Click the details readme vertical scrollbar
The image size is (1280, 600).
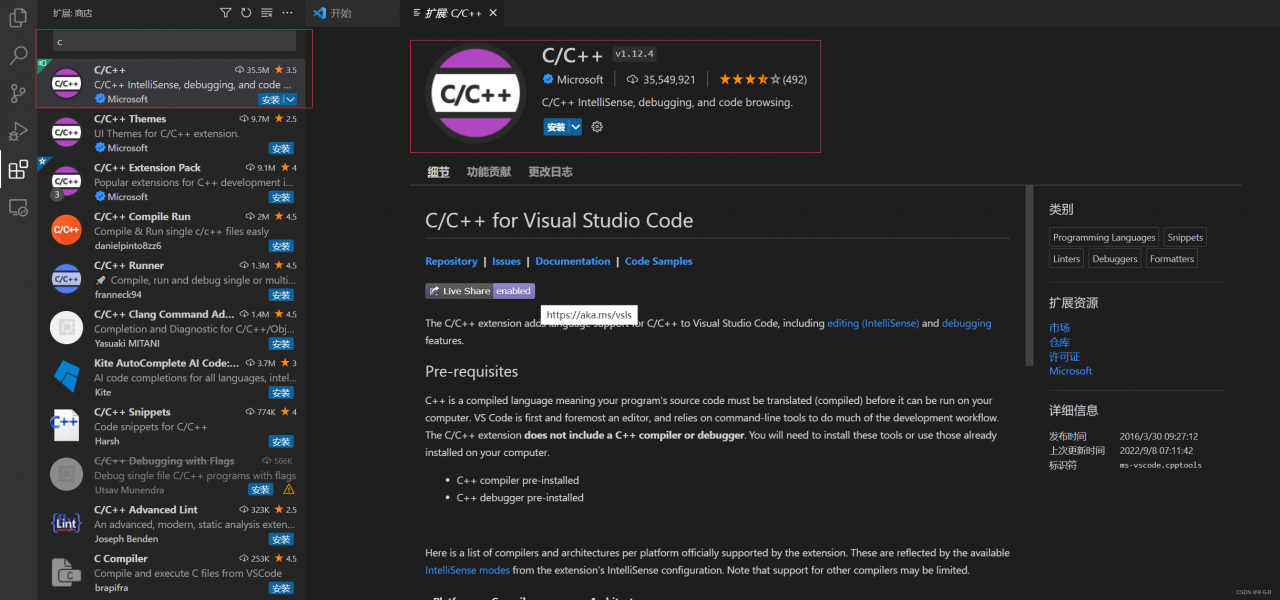1030,275
